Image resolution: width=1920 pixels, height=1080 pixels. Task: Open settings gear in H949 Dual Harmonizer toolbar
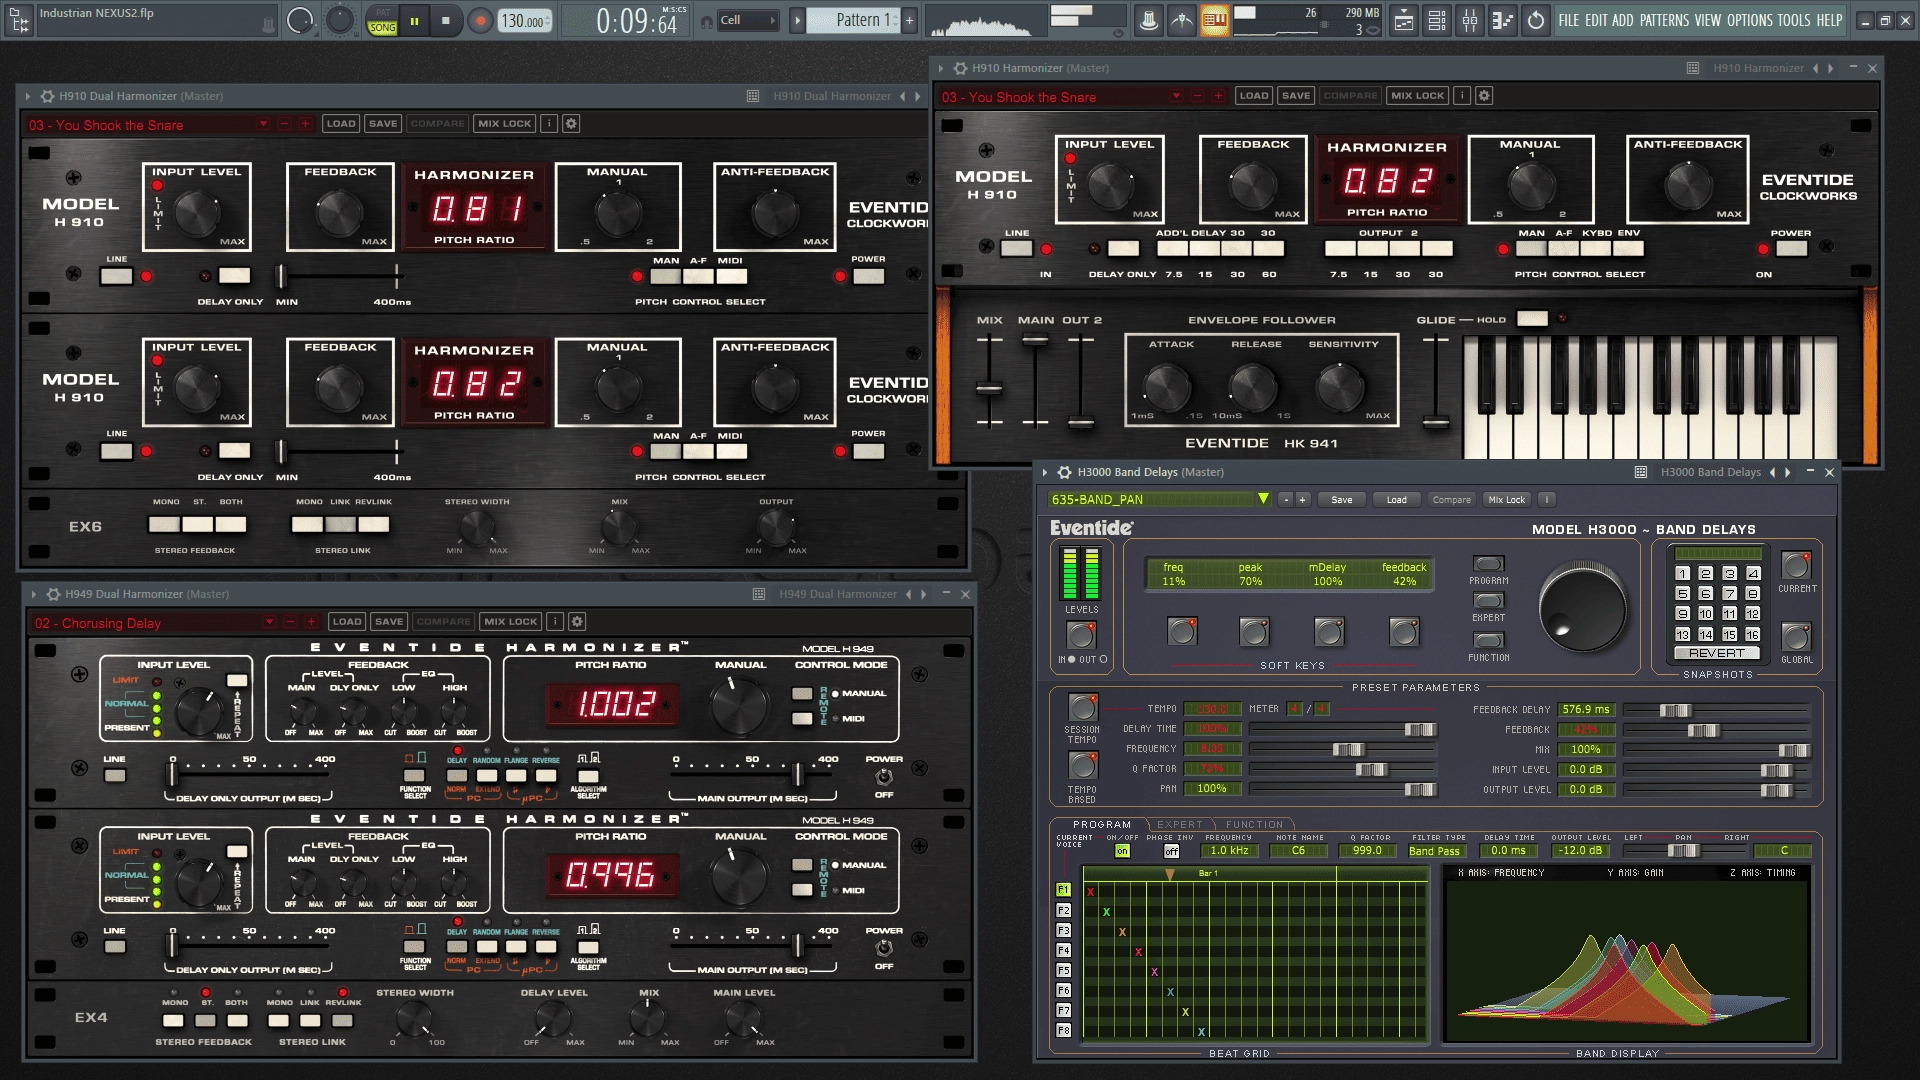pos(577,622)
